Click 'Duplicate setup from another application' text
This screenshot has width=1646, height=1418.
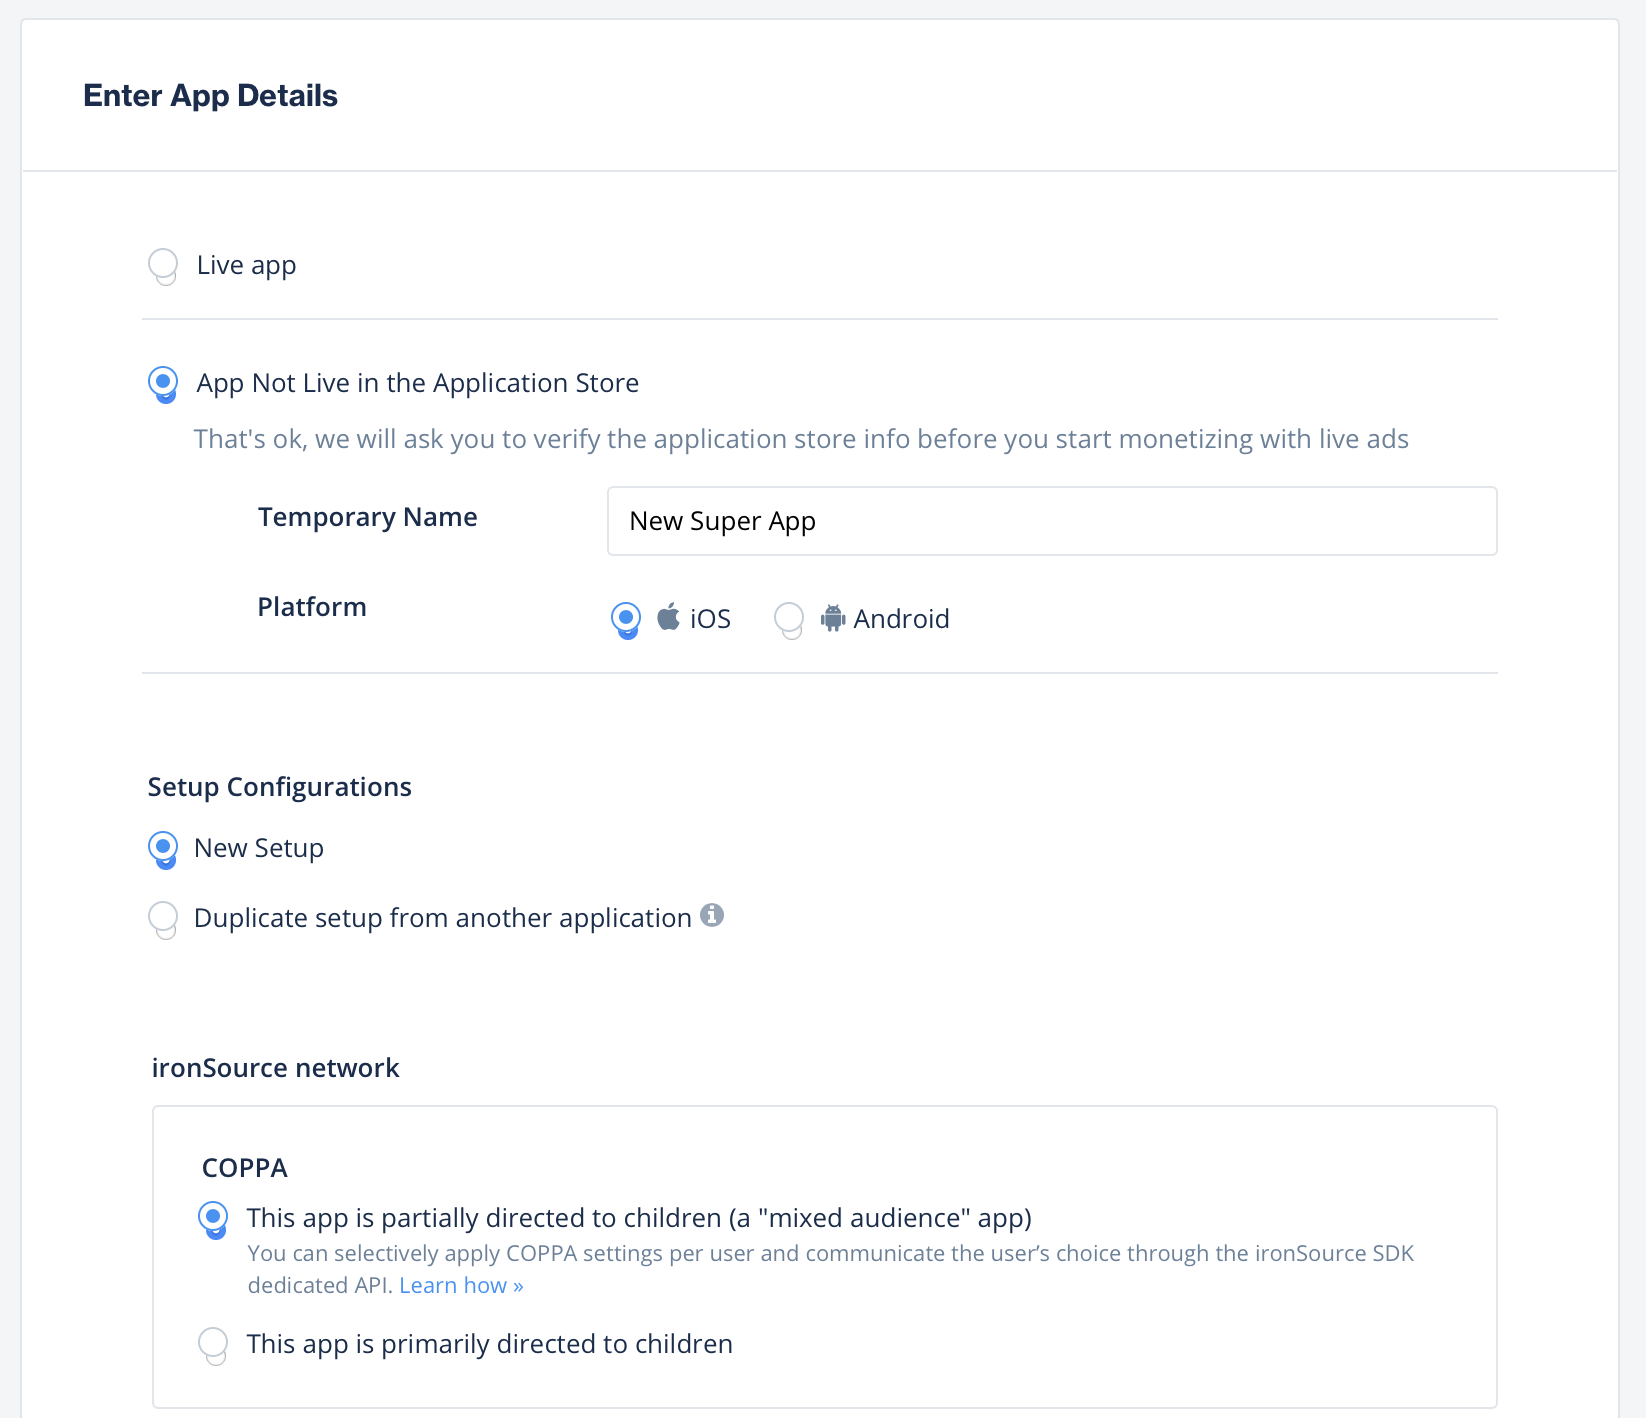[442, 918]
